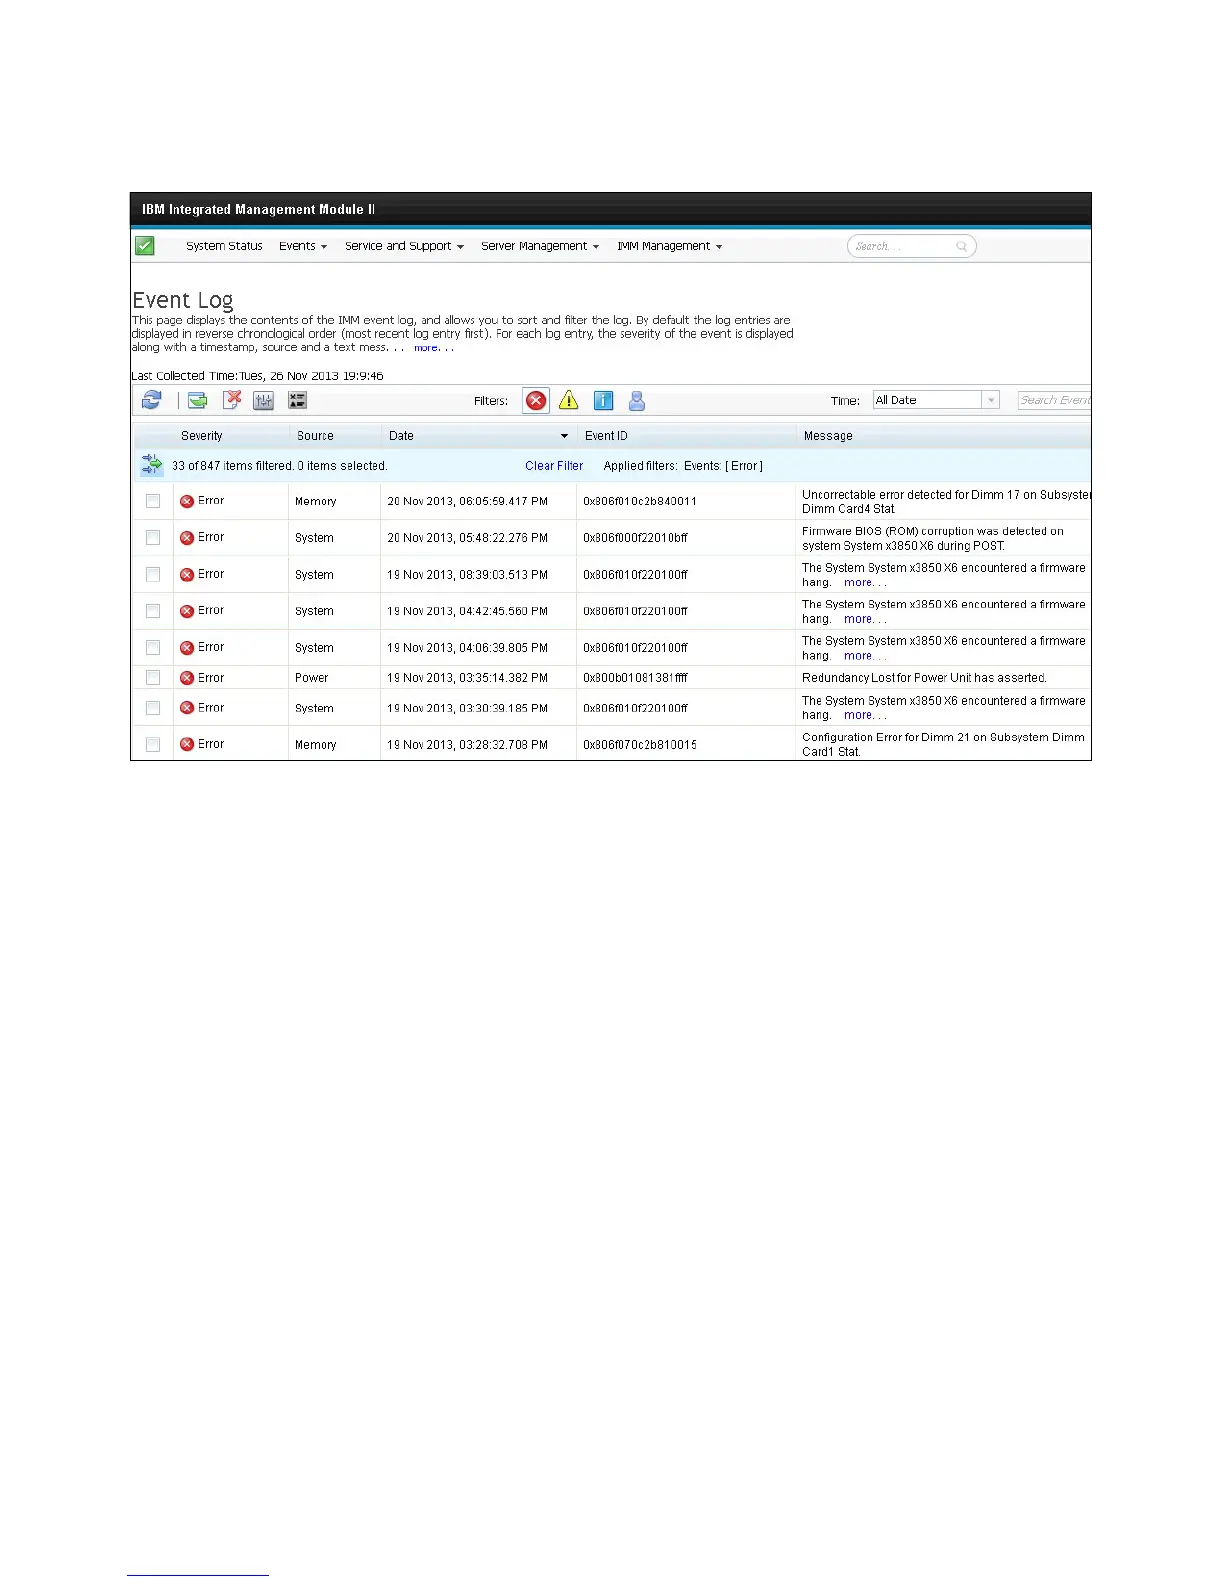Go to System Status page
1224x1584 pixels.
click(x=224, y=246)
